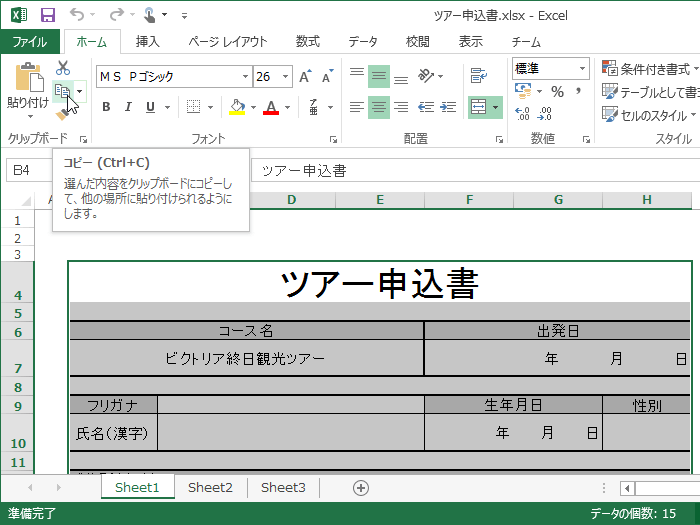The image size is (700, 525).
Task: Open the copy button dropdown arrow
Action: pos(79,92)
